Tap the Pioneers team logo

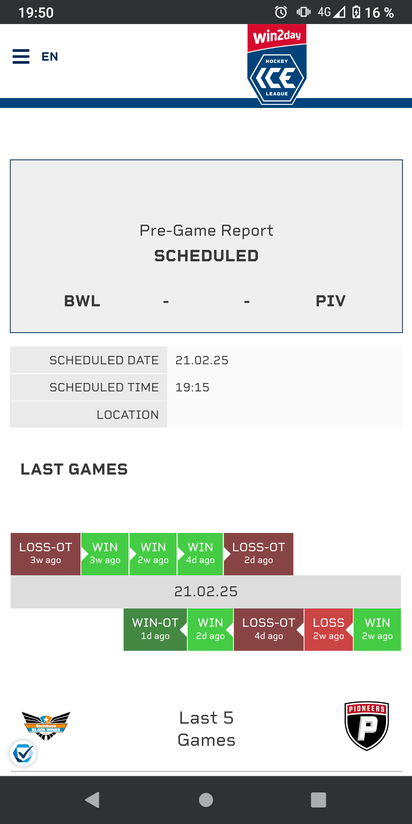click(367, 726)
